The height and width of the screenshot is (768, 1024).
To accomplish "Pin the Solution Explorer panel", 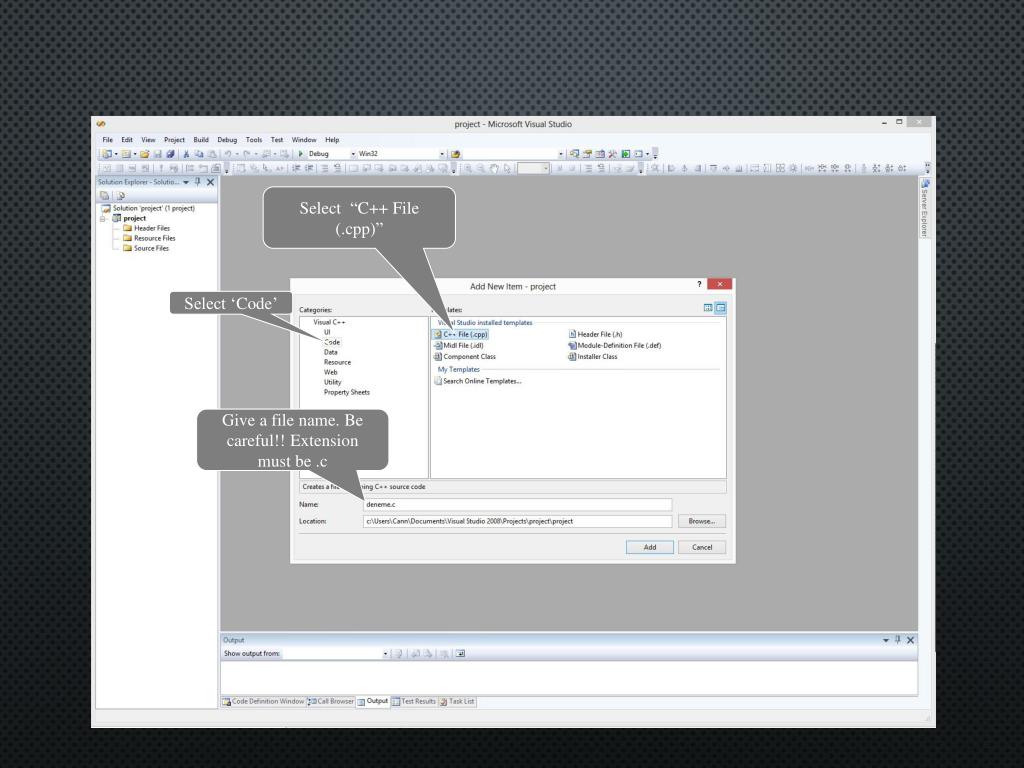I will coord(198,182).
